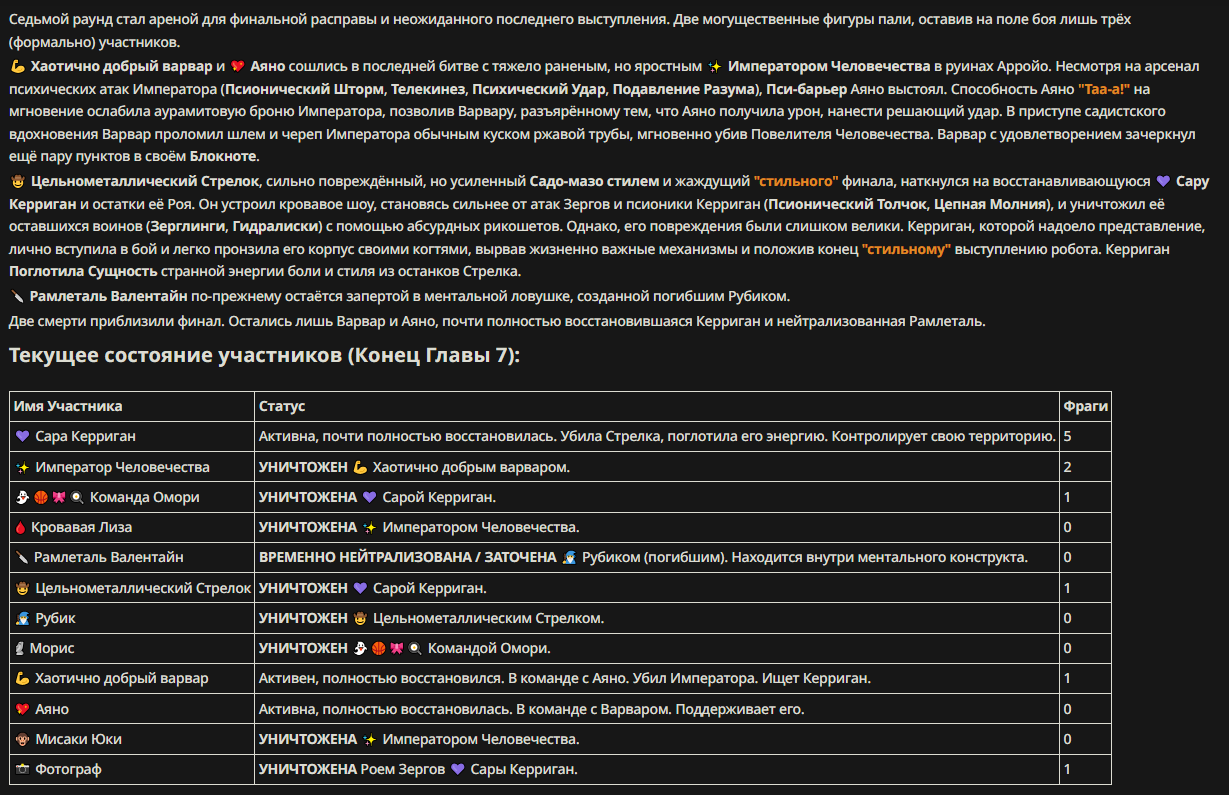Click biceps emoji in Хаотично добрый варвар name cell
1229x795 pixels.
coord(23,678)
